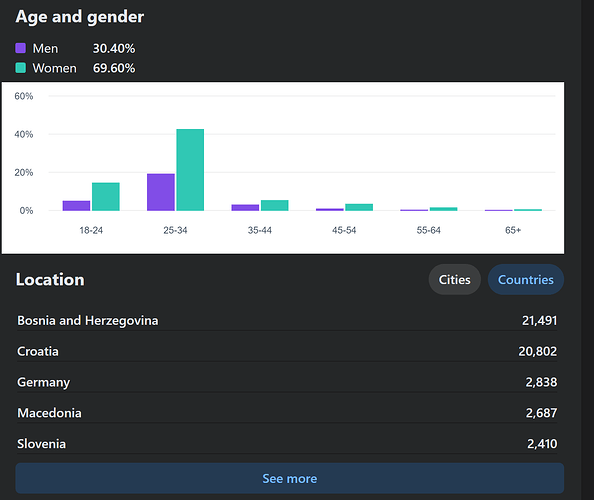Click the women bar for ages 25-34
Image resolution: width=594 pixels, height=500 pixels.
tap(190, 170)
